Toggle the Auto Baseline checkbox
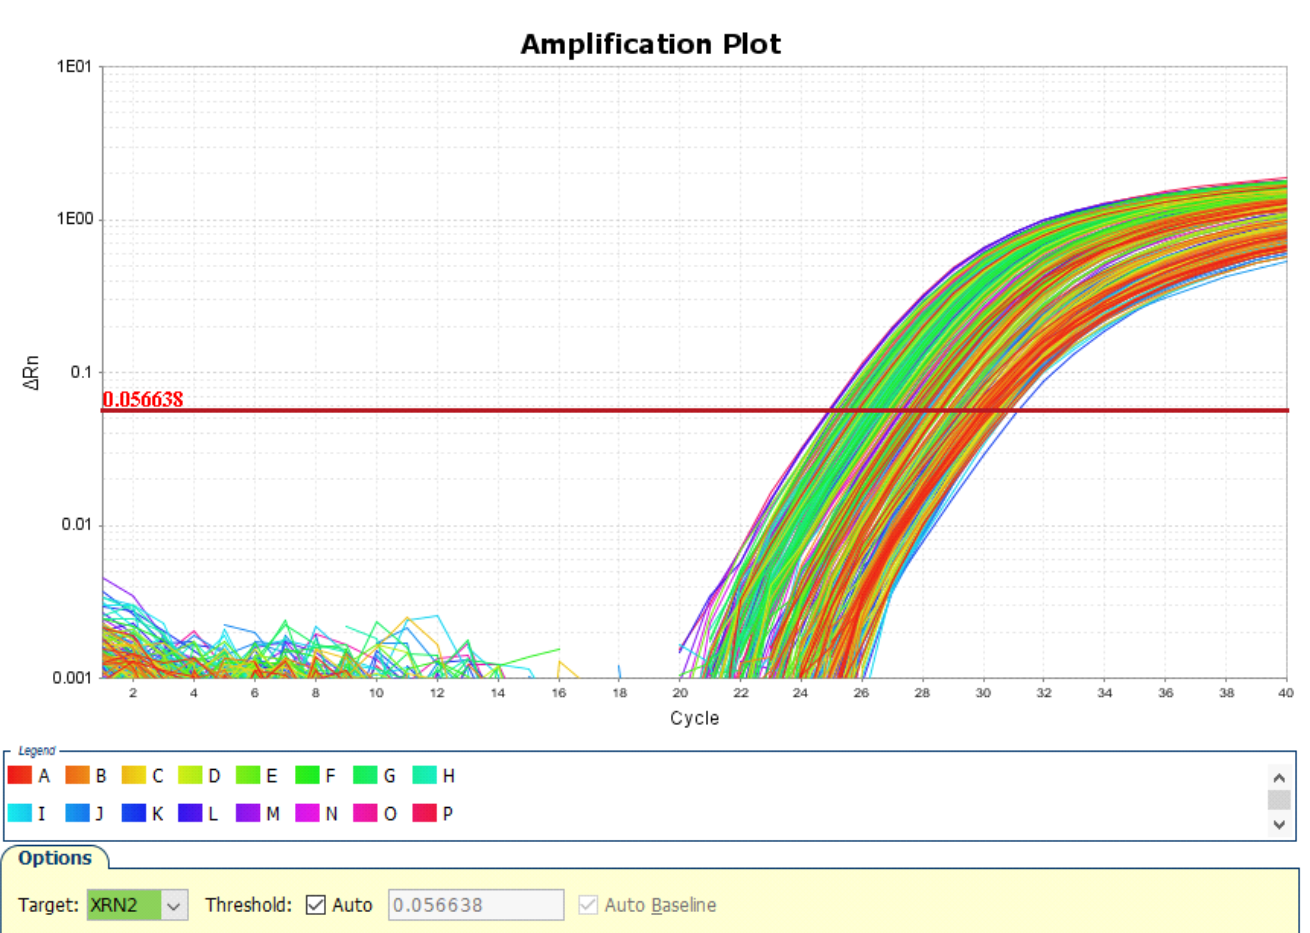Viewport: 1310px width, 933px height. click(588, 905)
